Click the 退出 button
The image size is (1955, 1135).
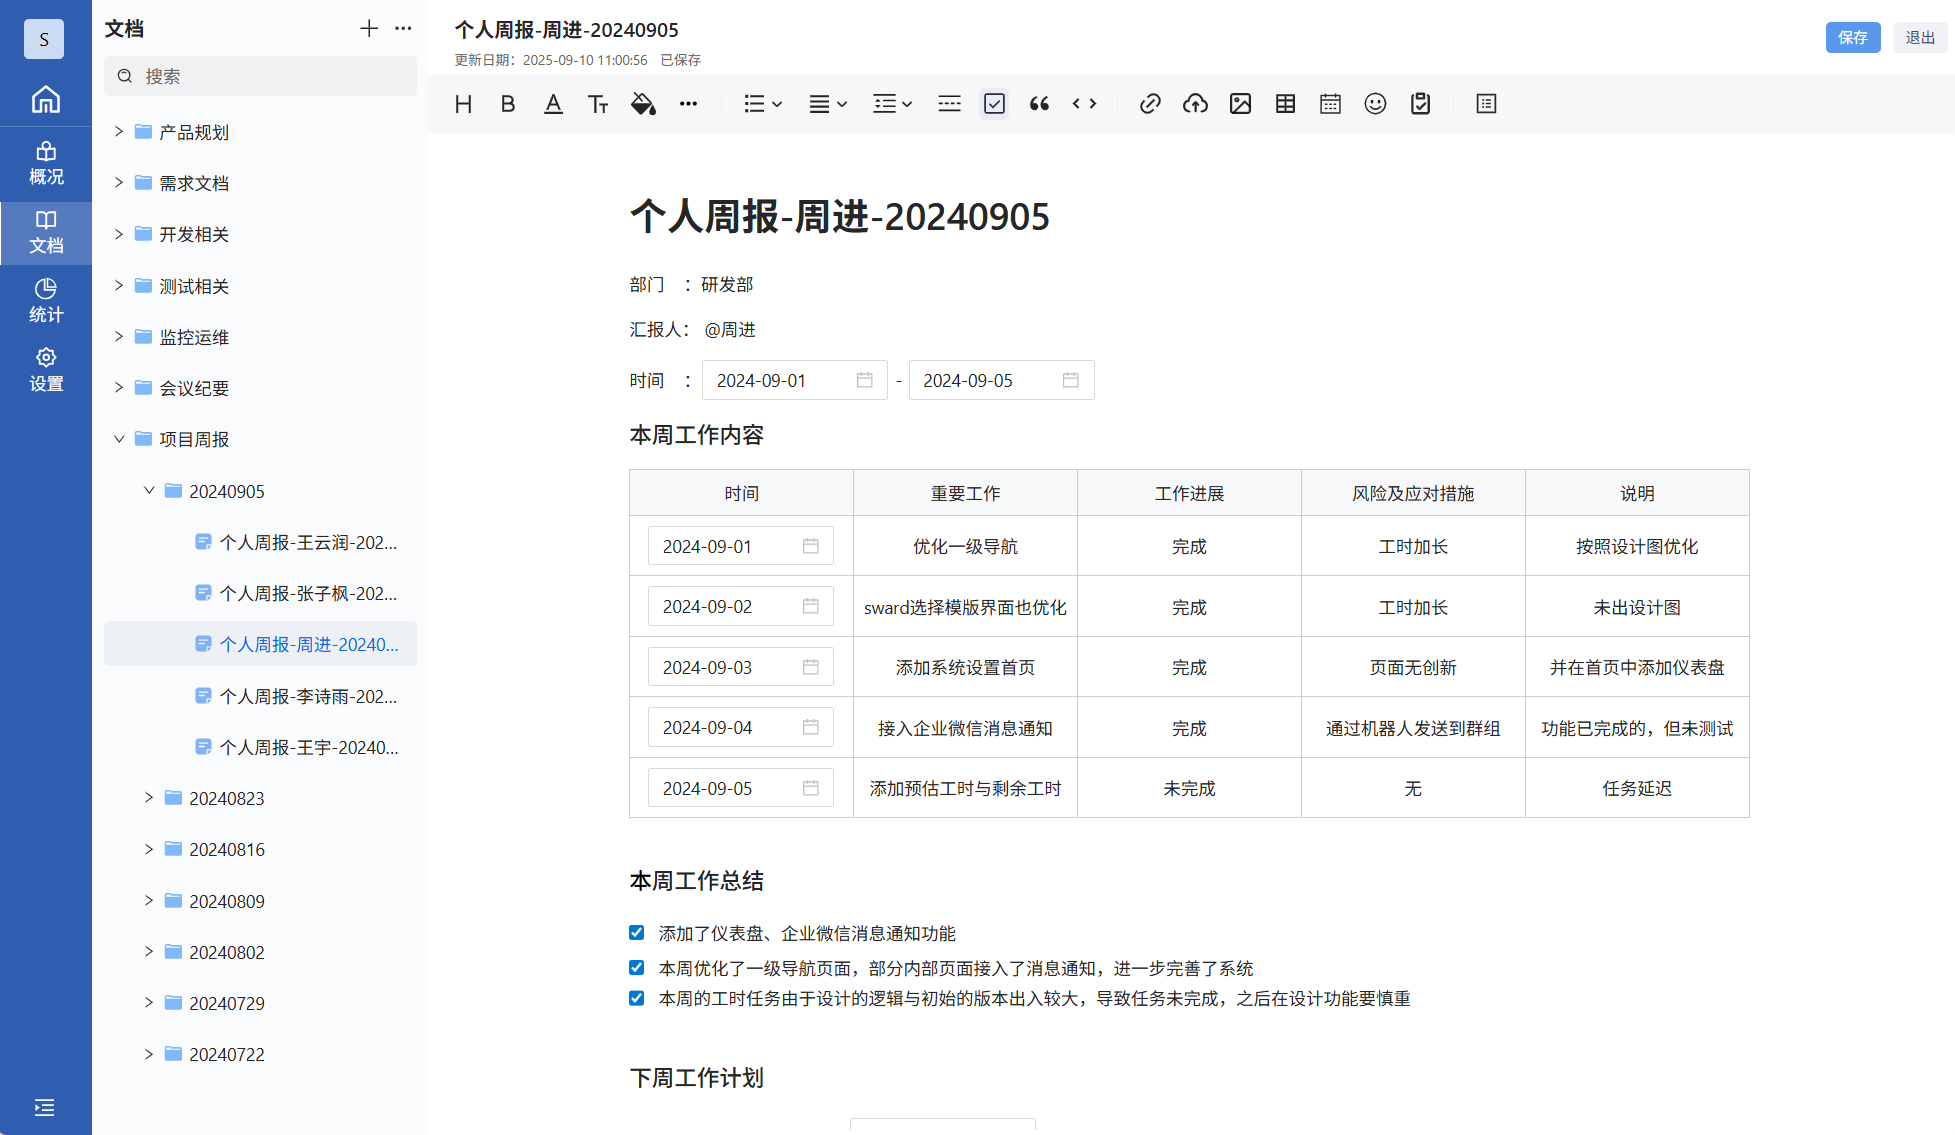tap(1919, 38)
